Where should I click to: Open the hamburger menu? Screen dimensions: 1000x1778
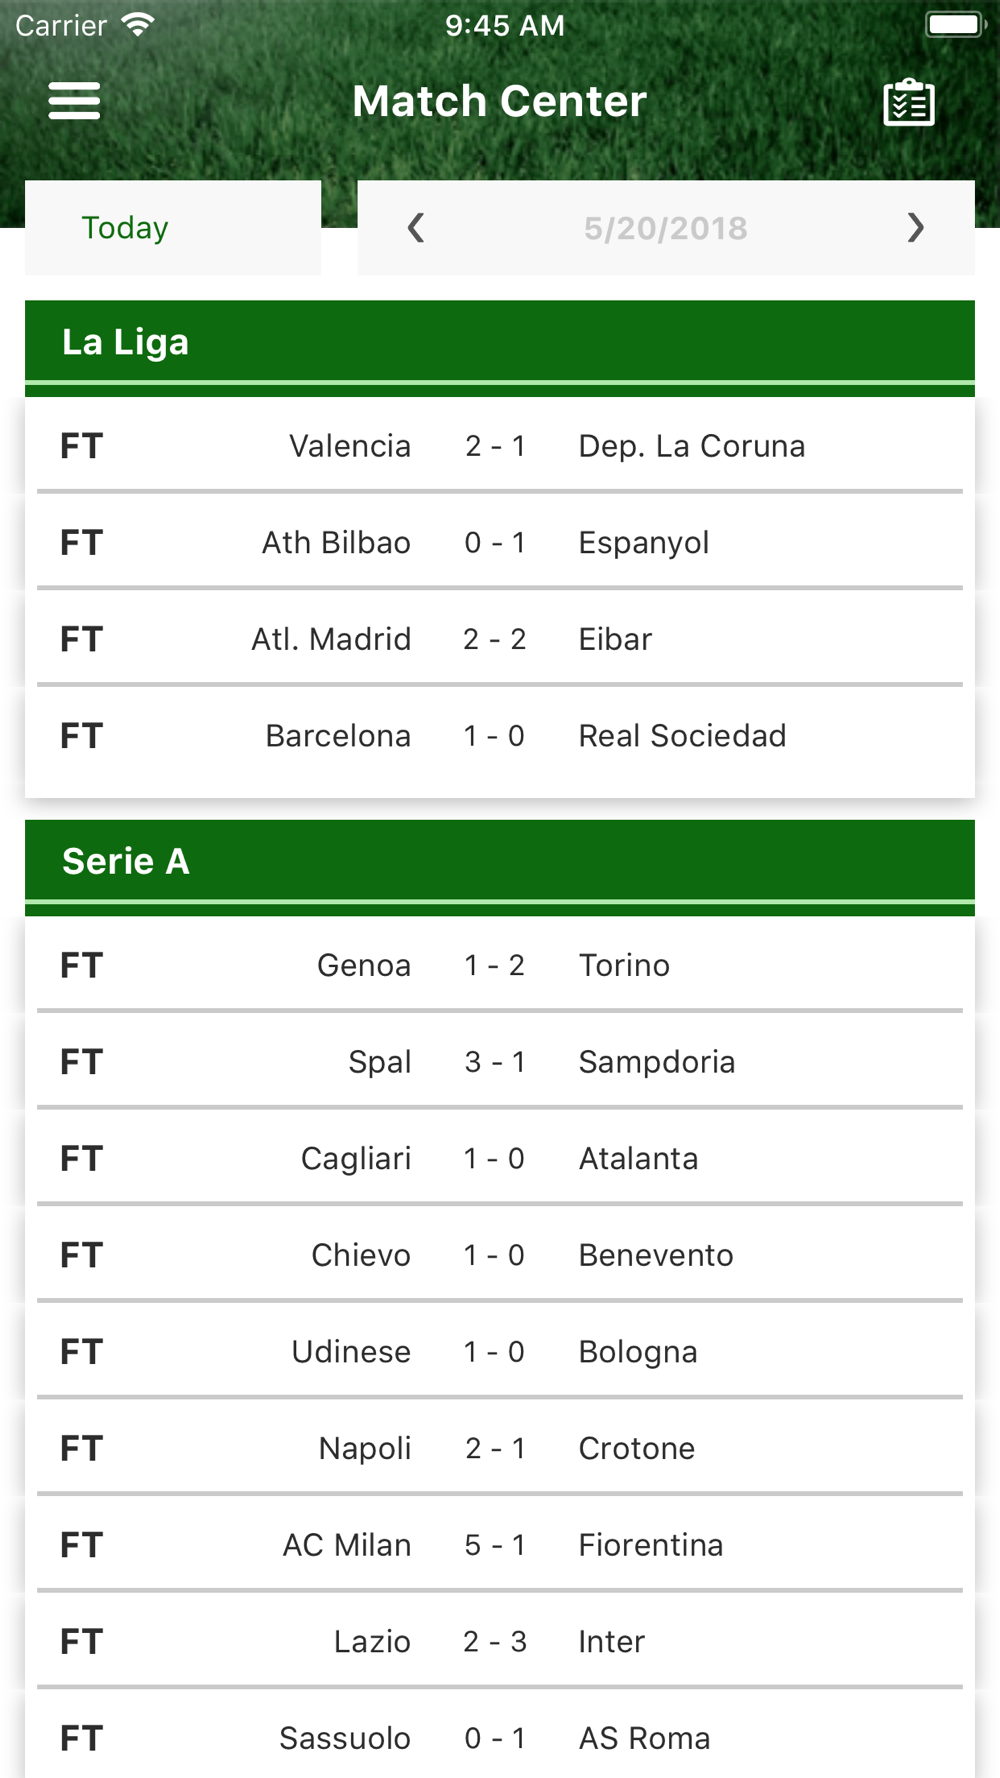[x=74, y=101]
